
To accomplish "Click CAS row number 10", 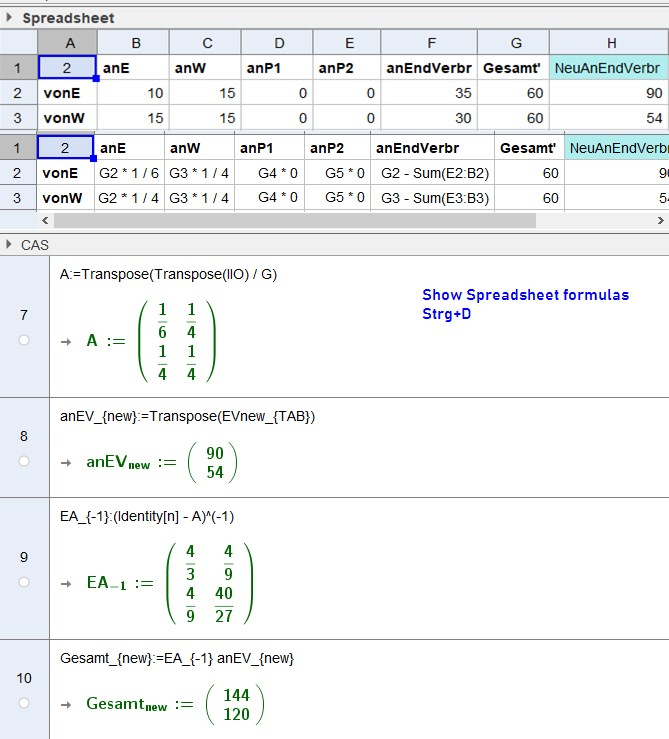I will pyautogui.click(x=24, y=678).
